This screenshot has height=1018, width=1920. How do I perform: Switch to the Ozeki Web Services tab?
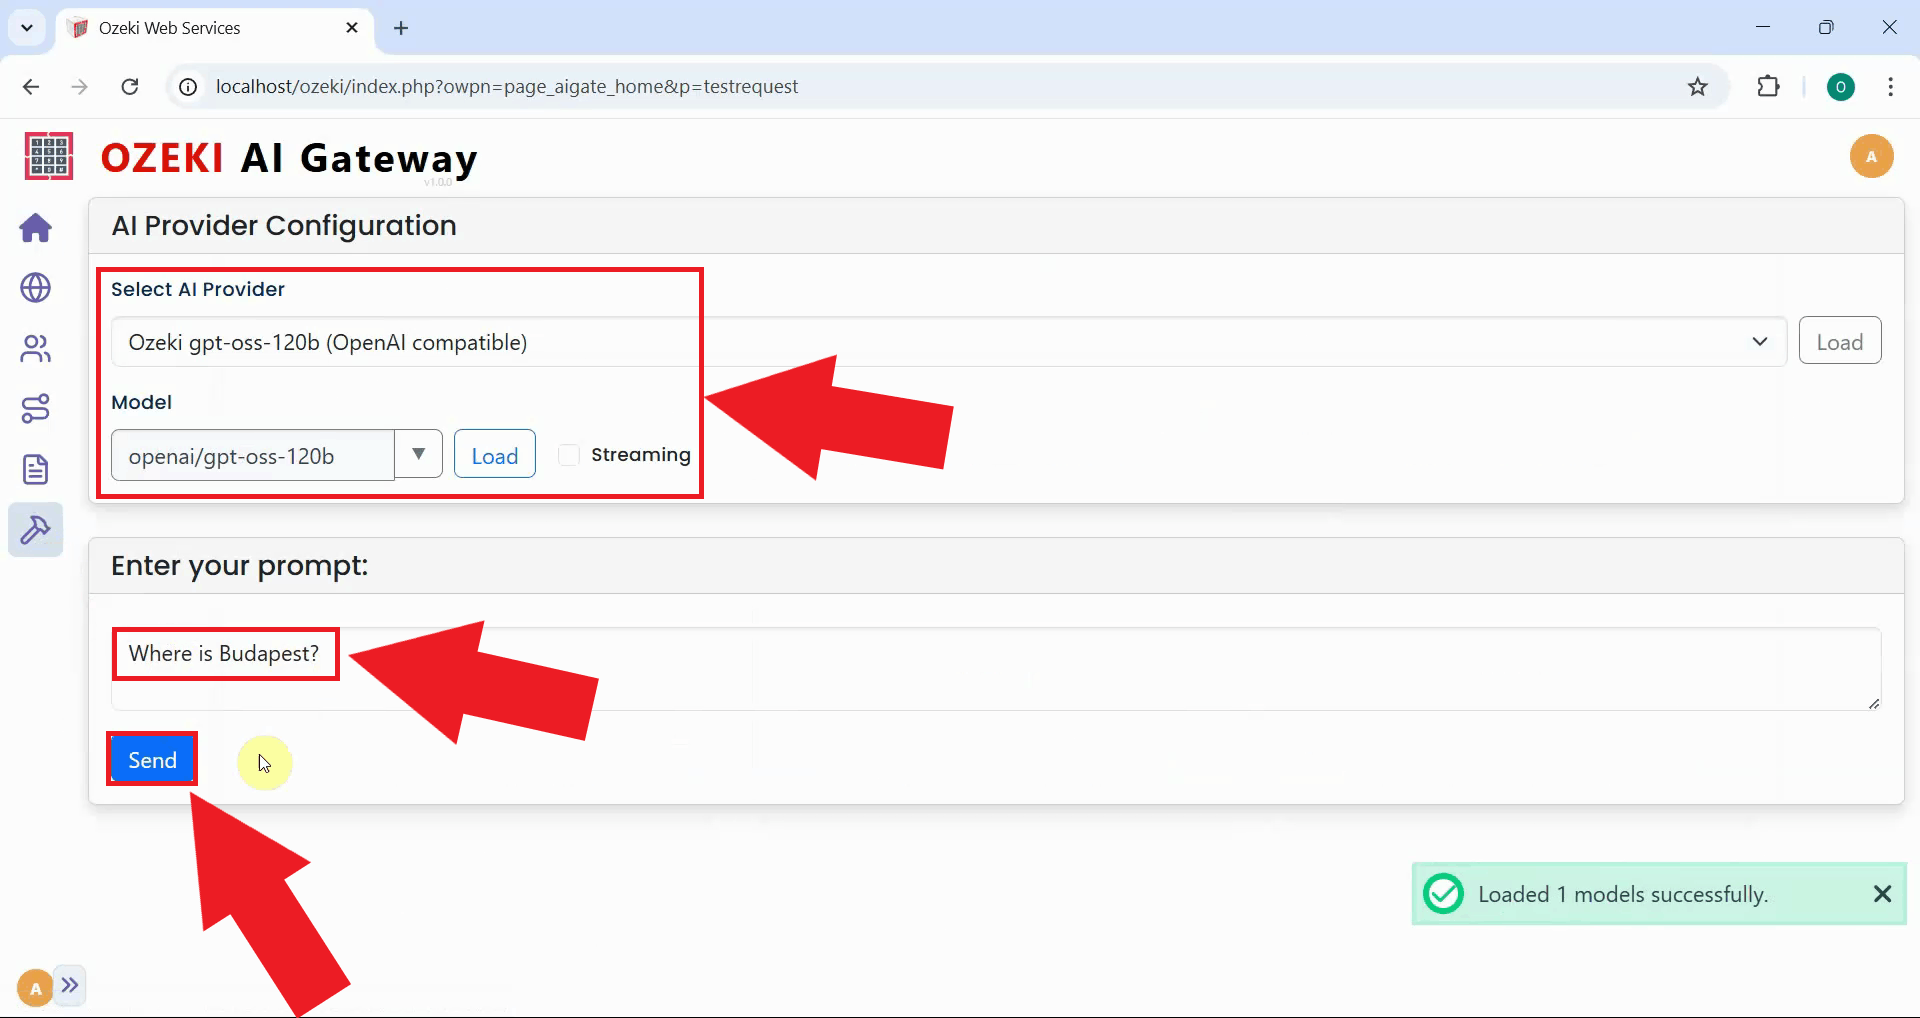[170, 28]
